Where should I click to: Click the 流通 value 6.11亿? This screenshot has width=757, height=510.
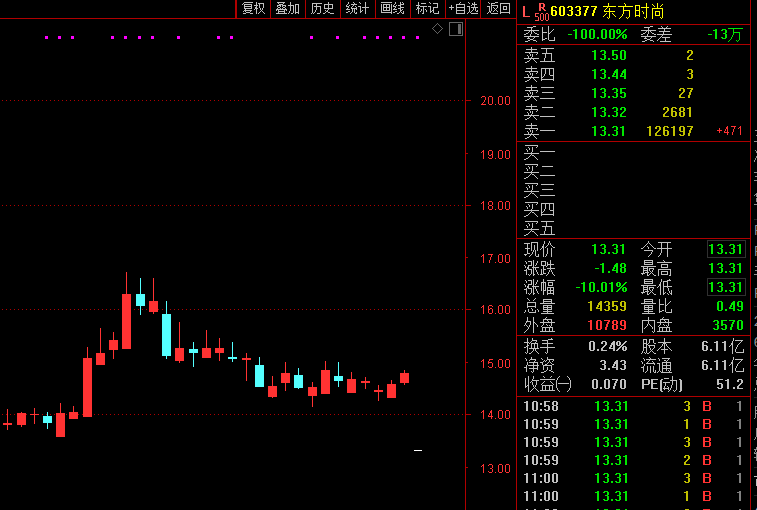(x=723, y=366)
